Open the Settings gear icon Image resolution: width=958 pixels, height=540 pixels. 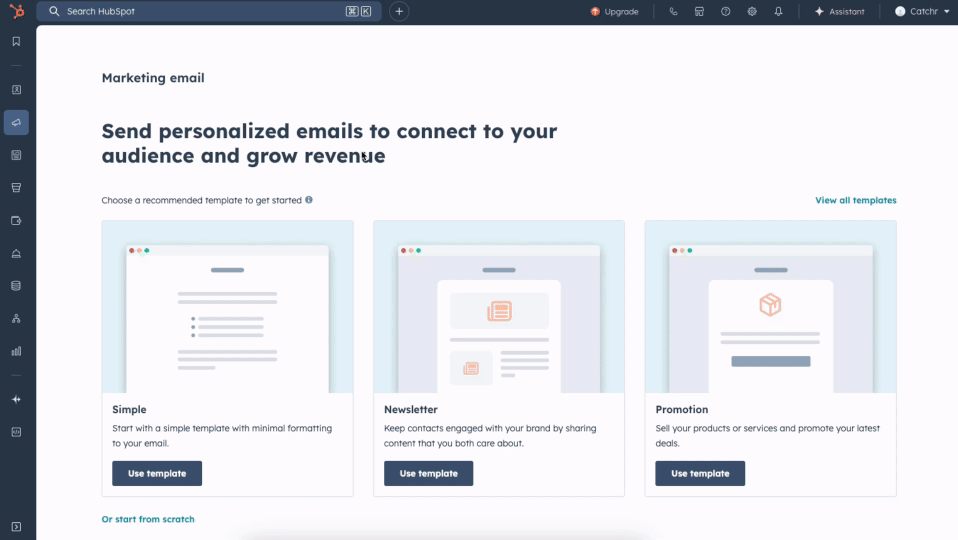point(752,11)
